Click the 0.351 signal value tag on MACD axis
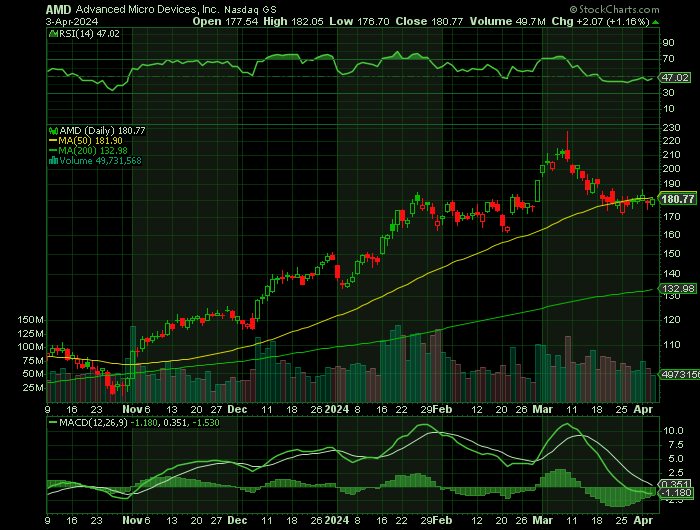 (x=677, y=485)
